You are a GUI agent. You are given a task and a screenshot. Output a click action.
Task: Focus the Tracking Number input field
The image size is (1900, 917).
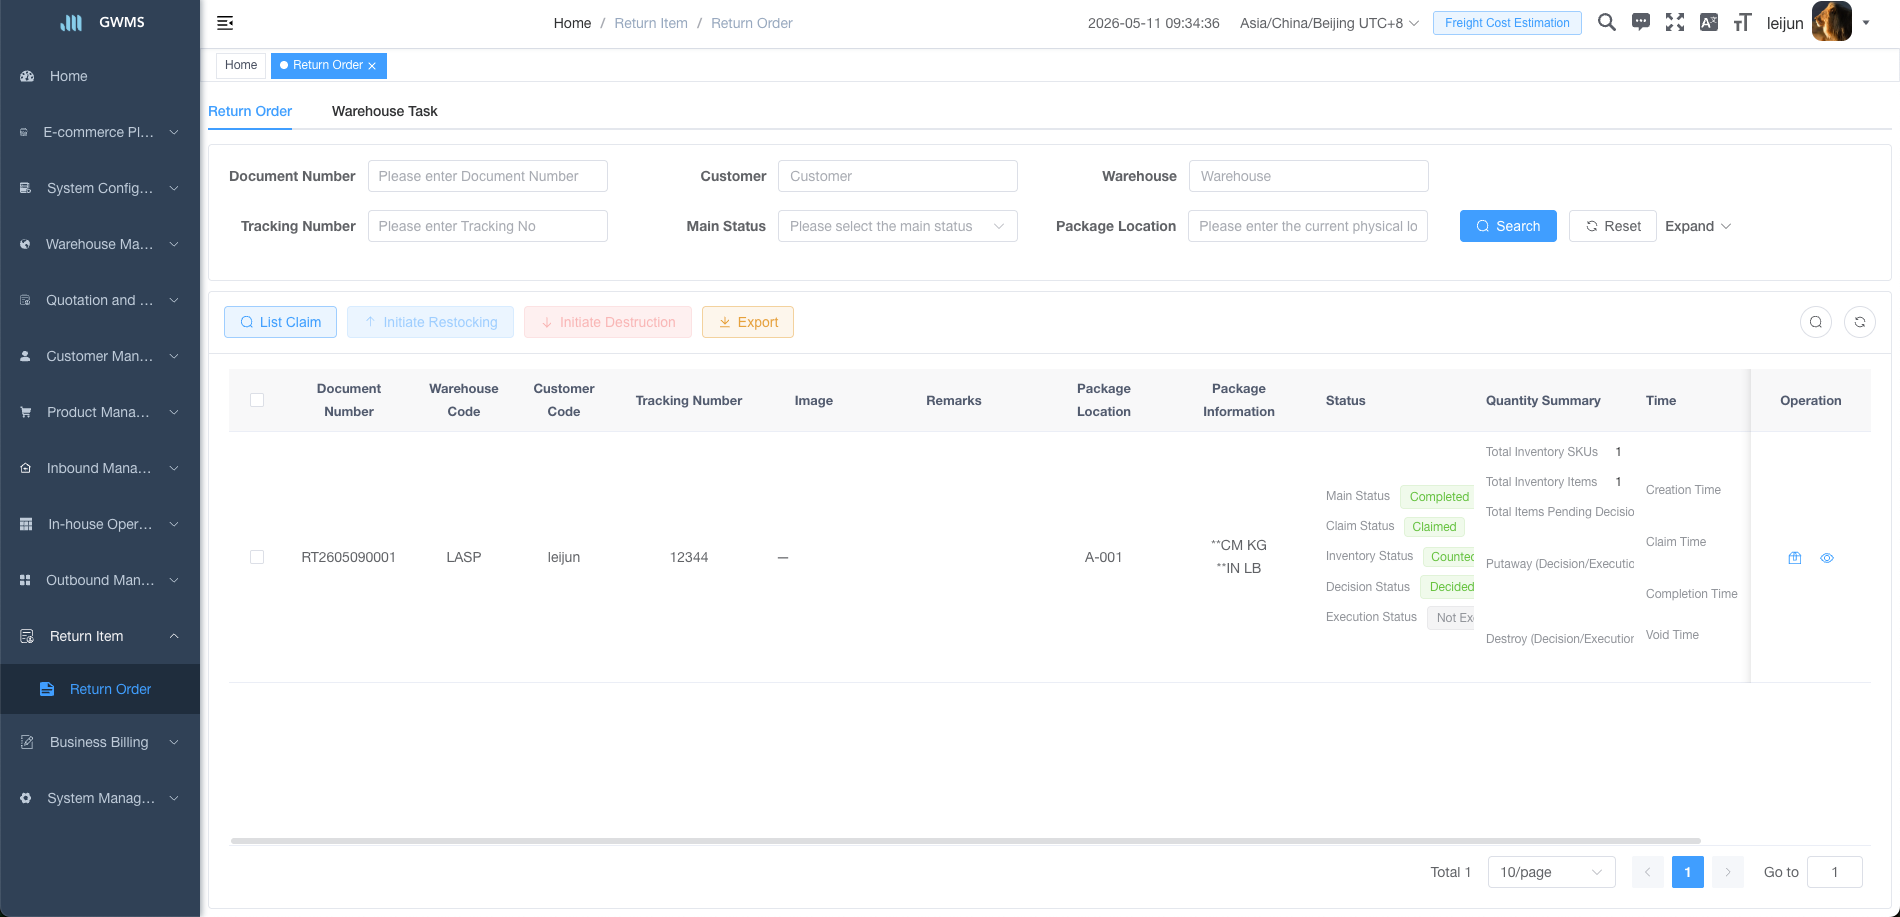click(487, 226)
